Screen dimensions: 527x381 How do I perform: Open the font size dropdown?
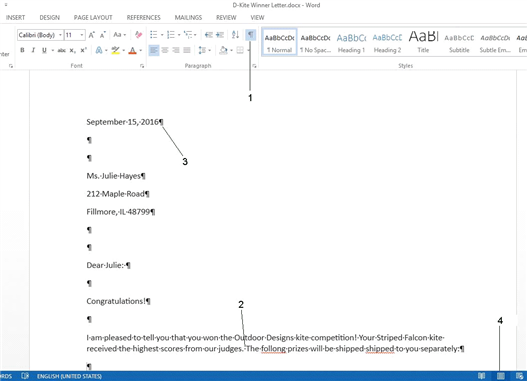click(x=82, y=35)
